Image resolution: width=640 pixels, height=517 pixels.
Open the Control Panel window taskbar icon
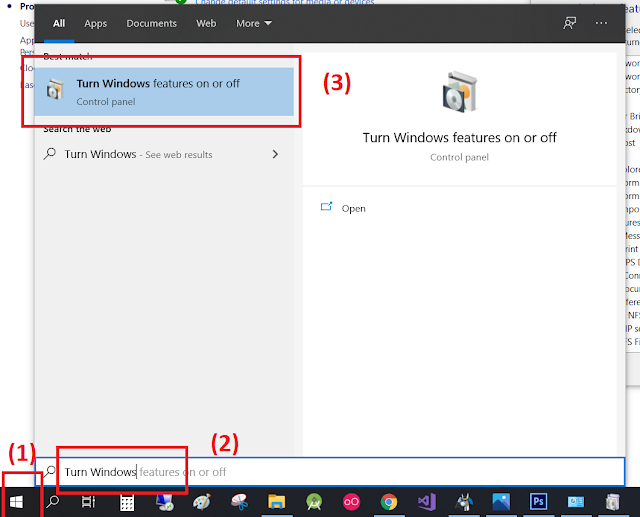pyautogui.click(x=576, y=502)
